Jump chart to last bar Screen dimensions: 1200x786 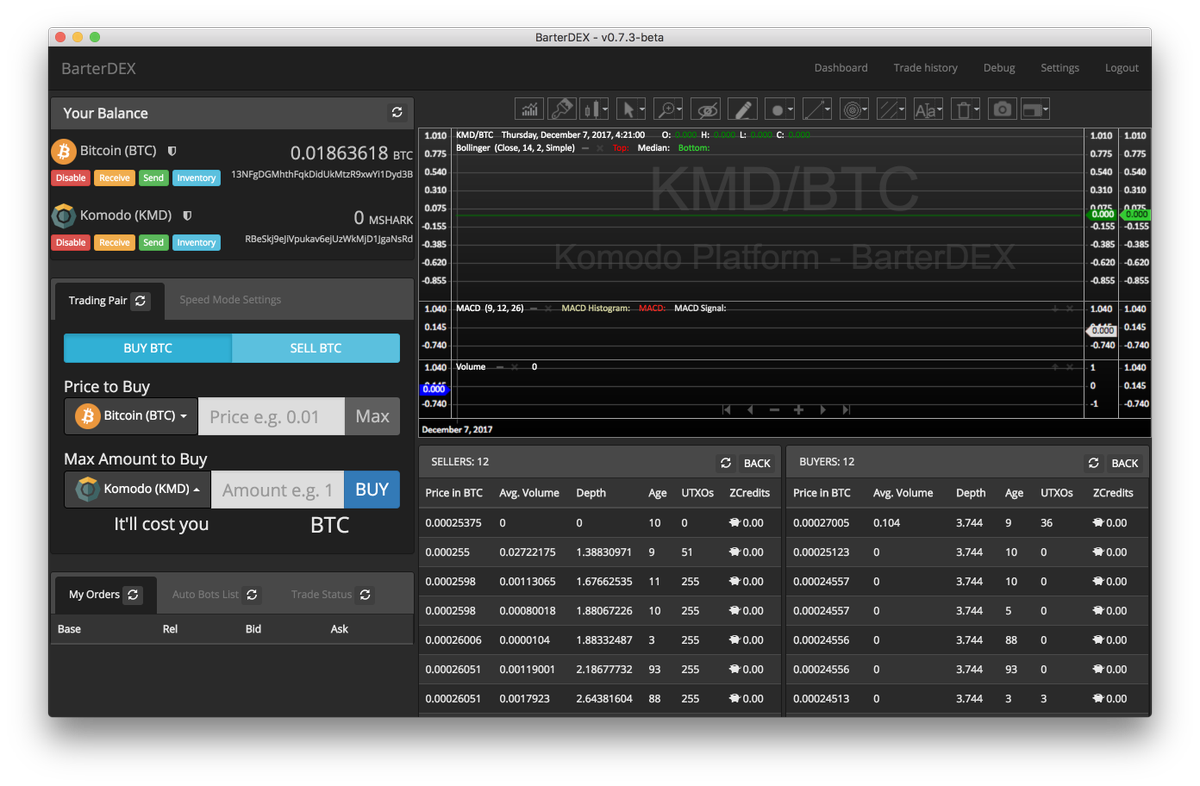pos(847,410)
